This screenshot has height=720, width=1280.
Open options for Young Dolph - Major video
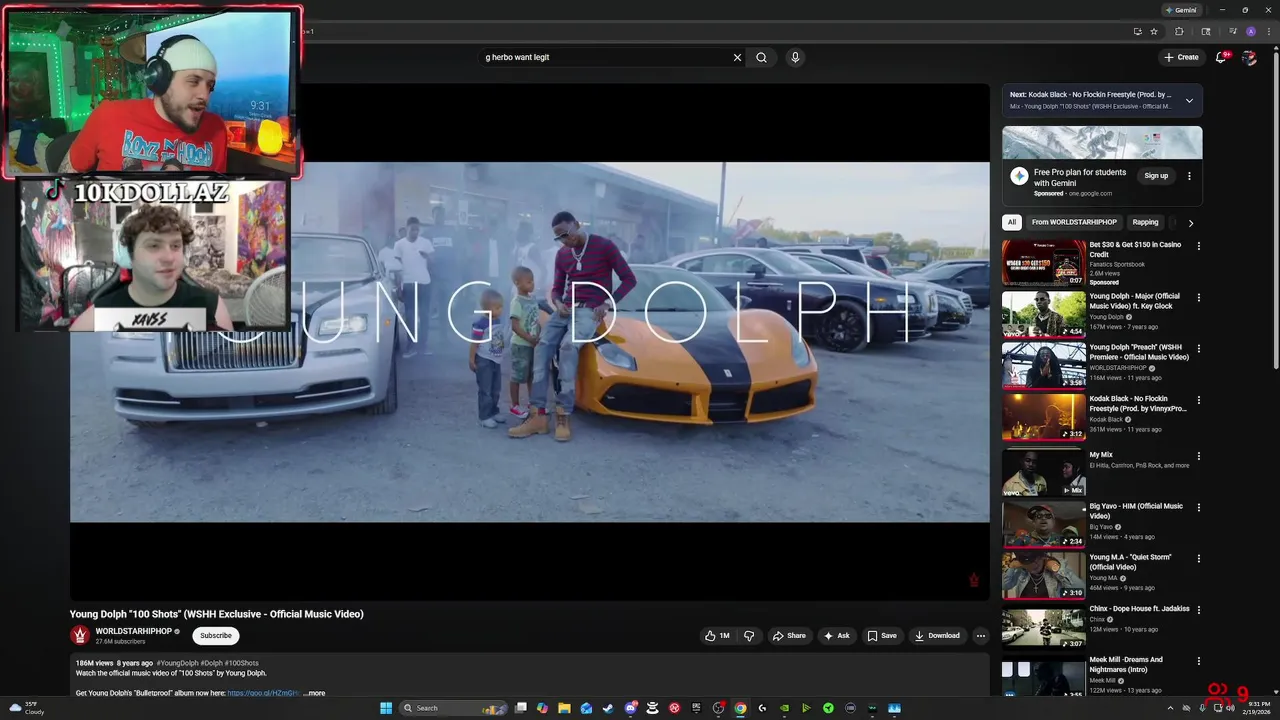tap(1199, 297)
